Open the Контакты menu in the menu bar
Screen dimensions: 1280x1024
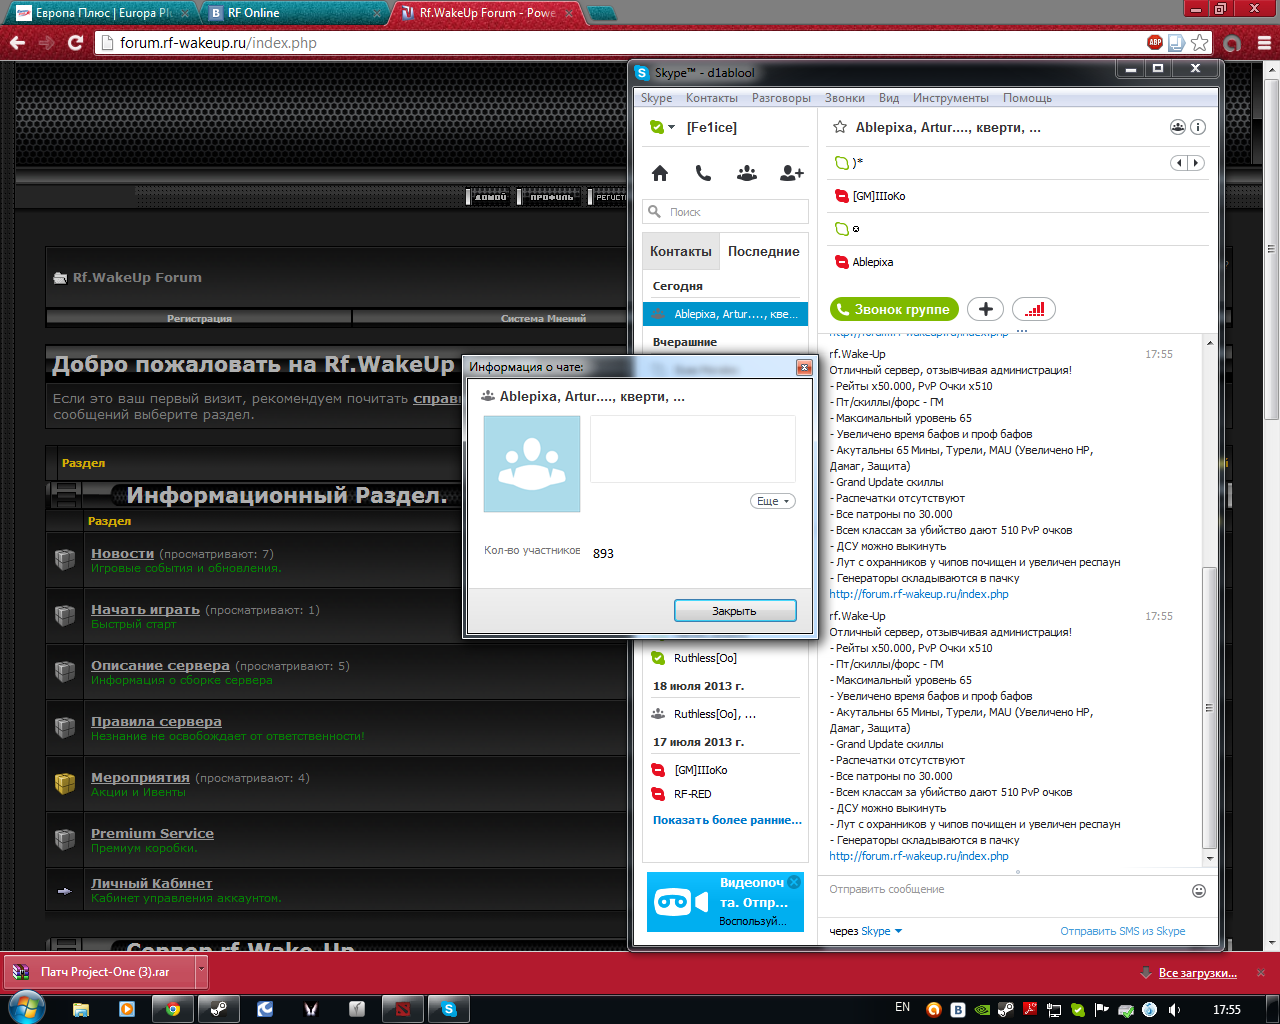(x=712, y=98)
